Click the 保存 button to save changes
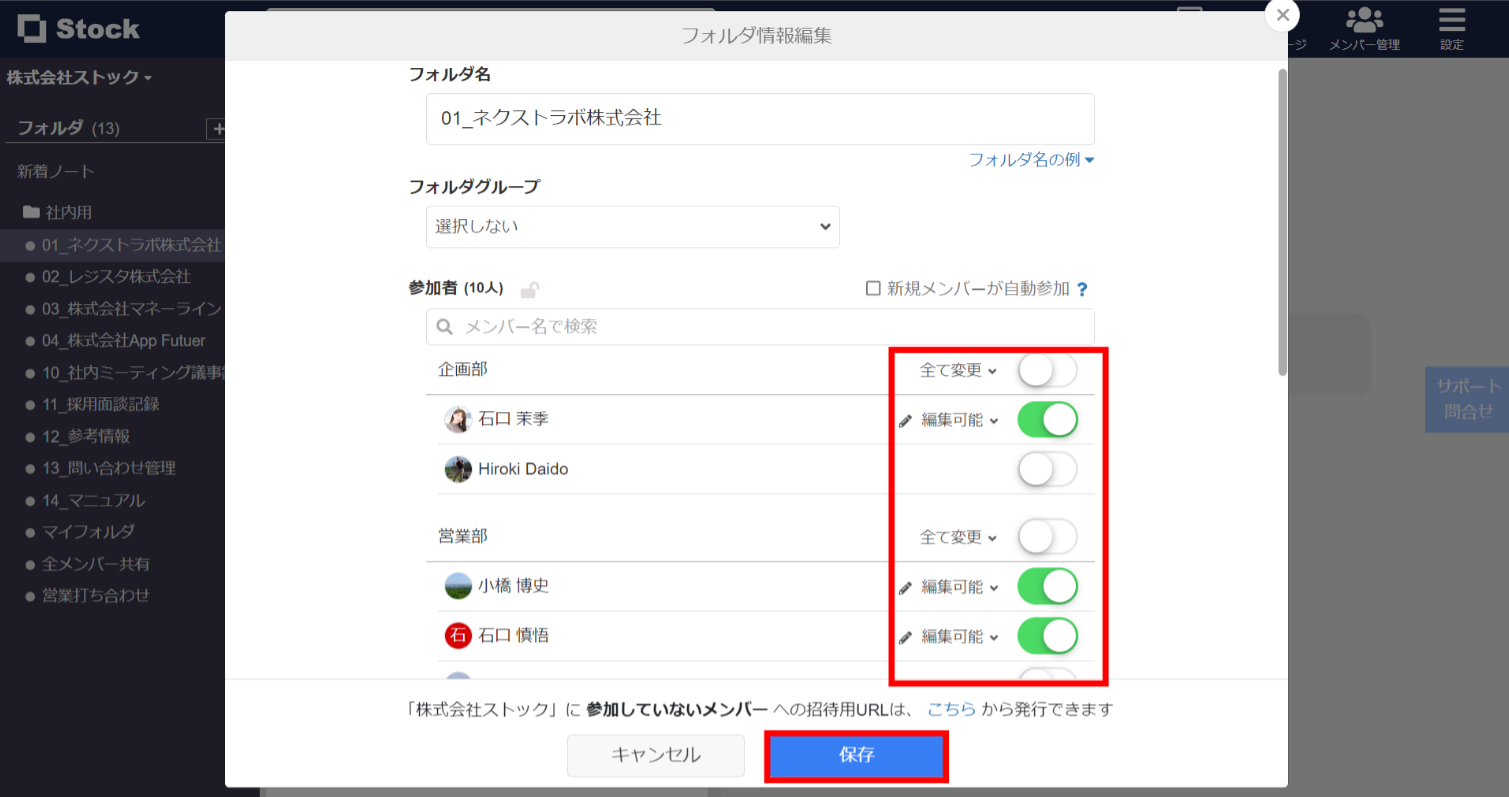Viewport: 1509px width, 797px height. click(x=856, y=755)
